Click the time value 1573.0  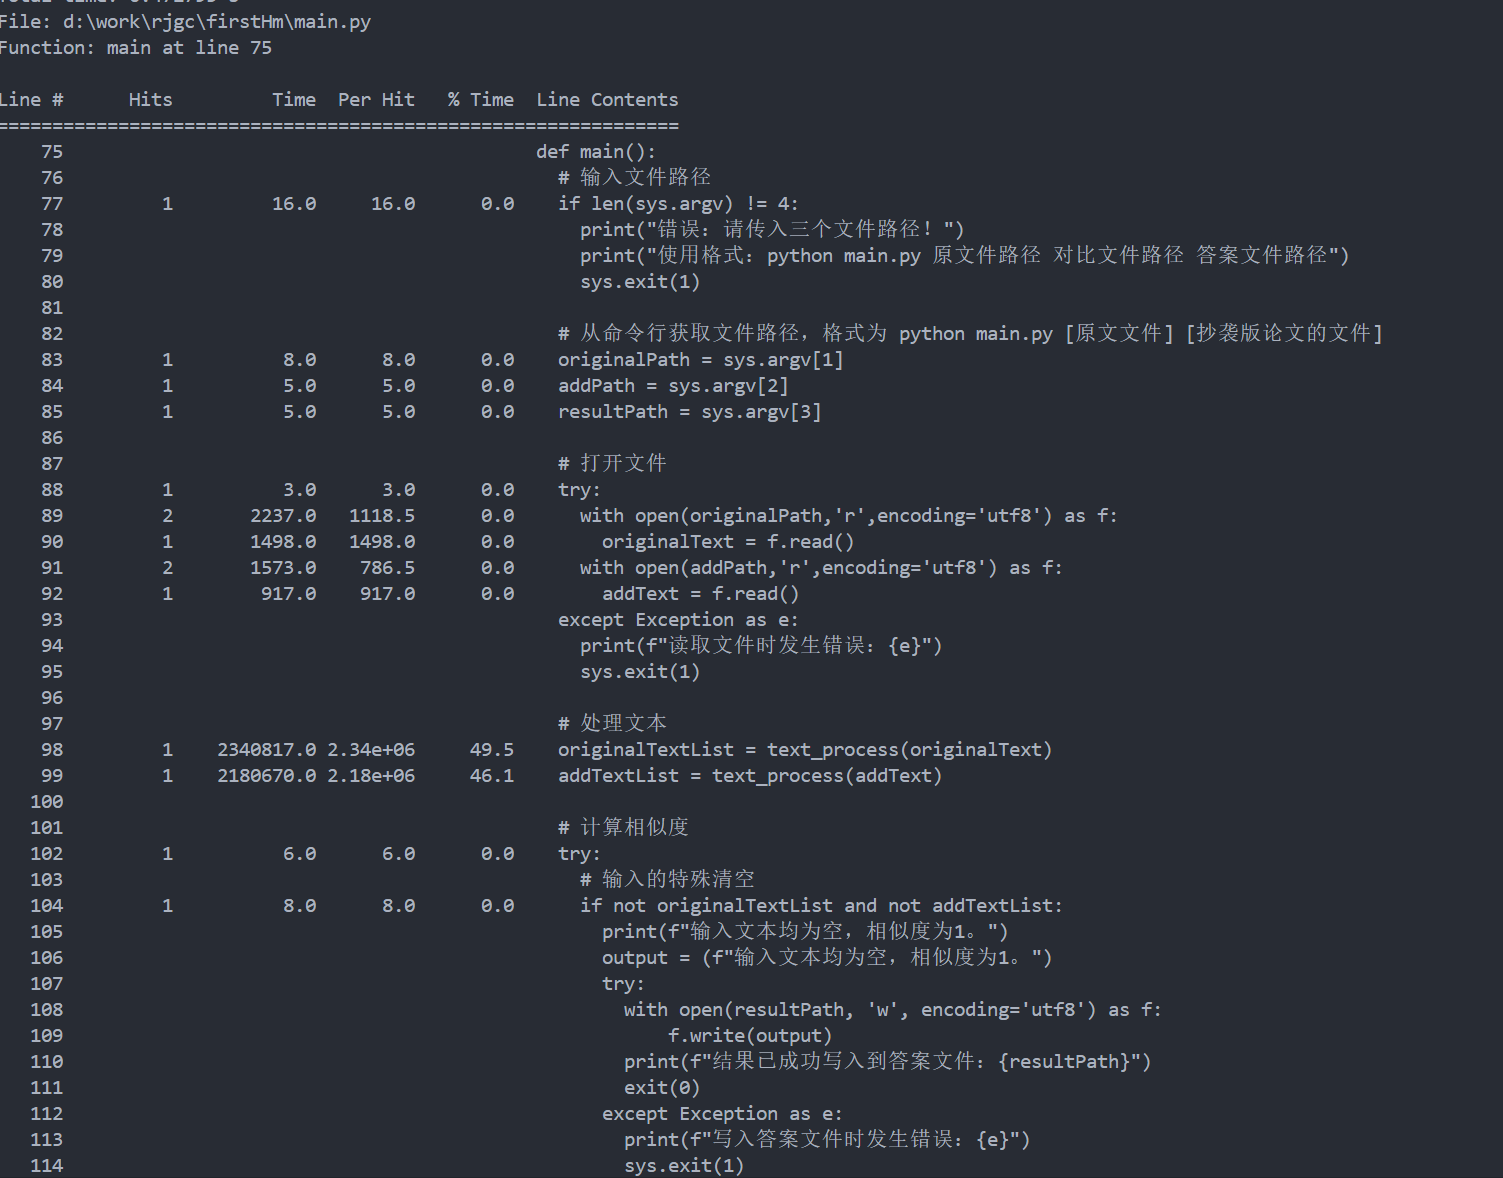283,568
